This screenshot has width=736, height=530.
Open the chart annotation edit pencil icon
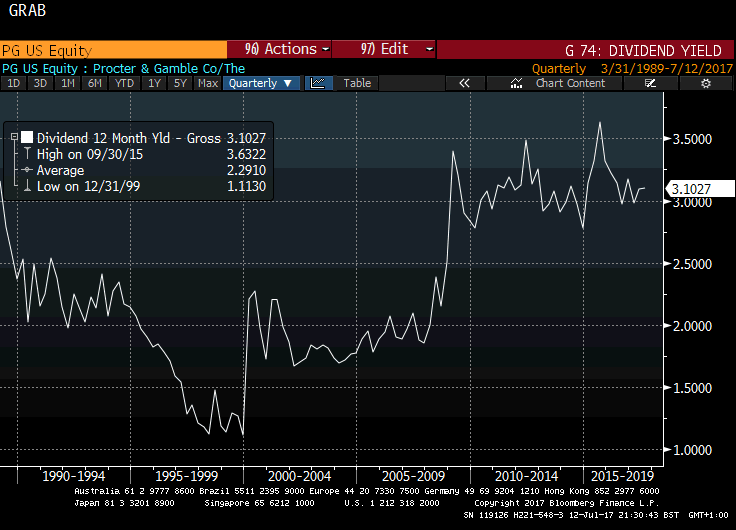650,83
